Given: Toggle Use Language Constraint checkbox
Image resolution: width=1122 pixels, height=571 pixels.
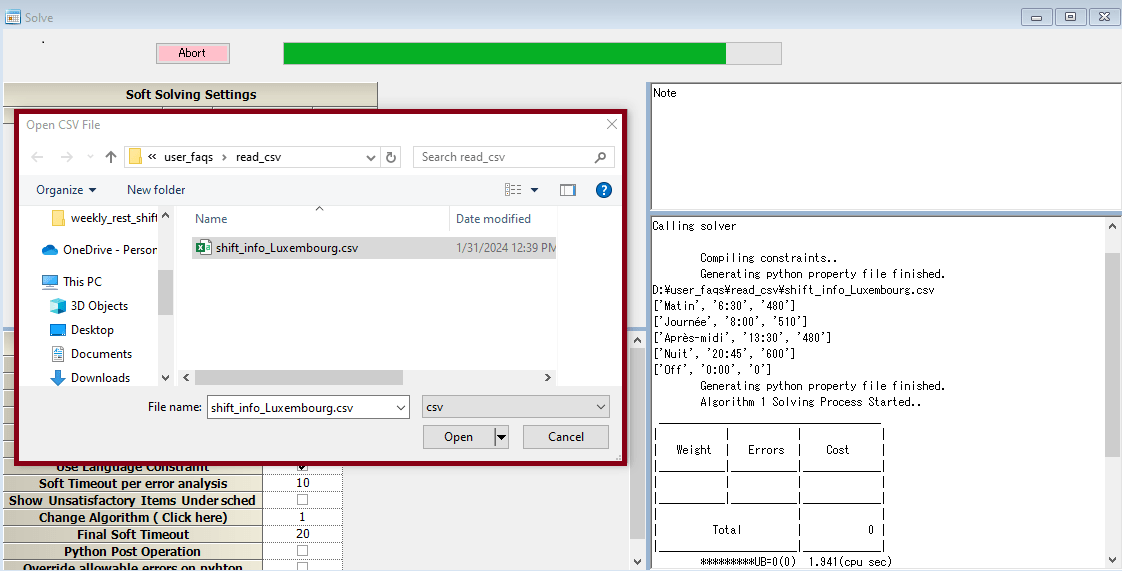Looking at the screenshot, I should [303, 467].
